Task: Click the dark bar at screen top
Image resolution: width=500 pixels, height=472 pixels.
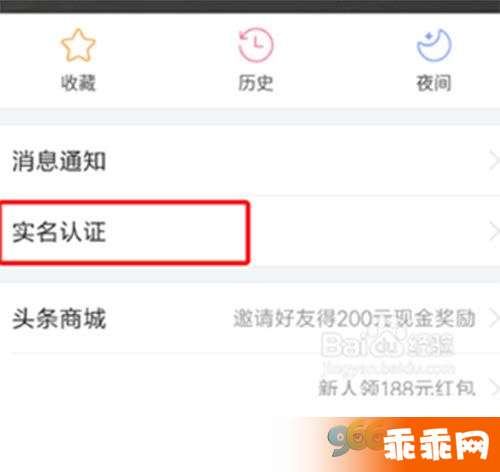Action: pyautogui.click(x=250, y=6)
